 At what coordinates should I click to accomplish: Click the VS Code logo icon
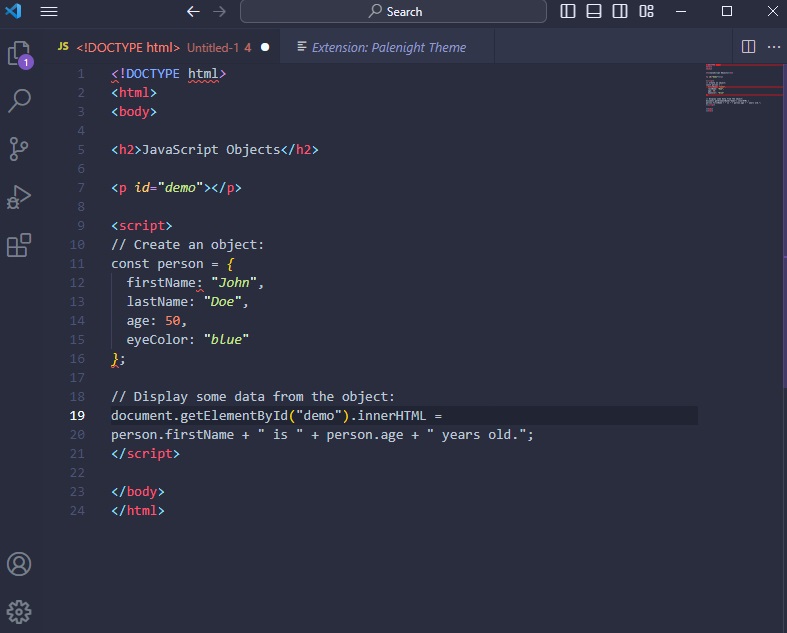click(x=14, y=11)
